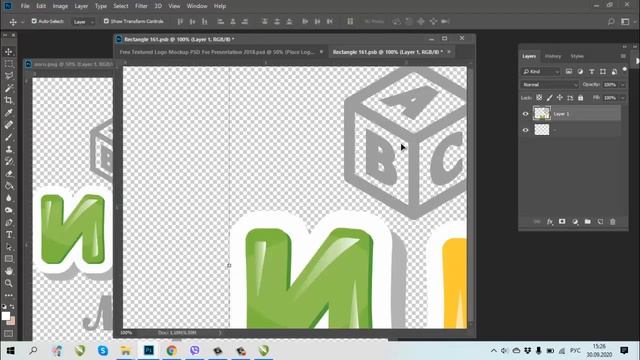
Task: Hide the bottom layer visibility eye
Action: click(526, 130)
